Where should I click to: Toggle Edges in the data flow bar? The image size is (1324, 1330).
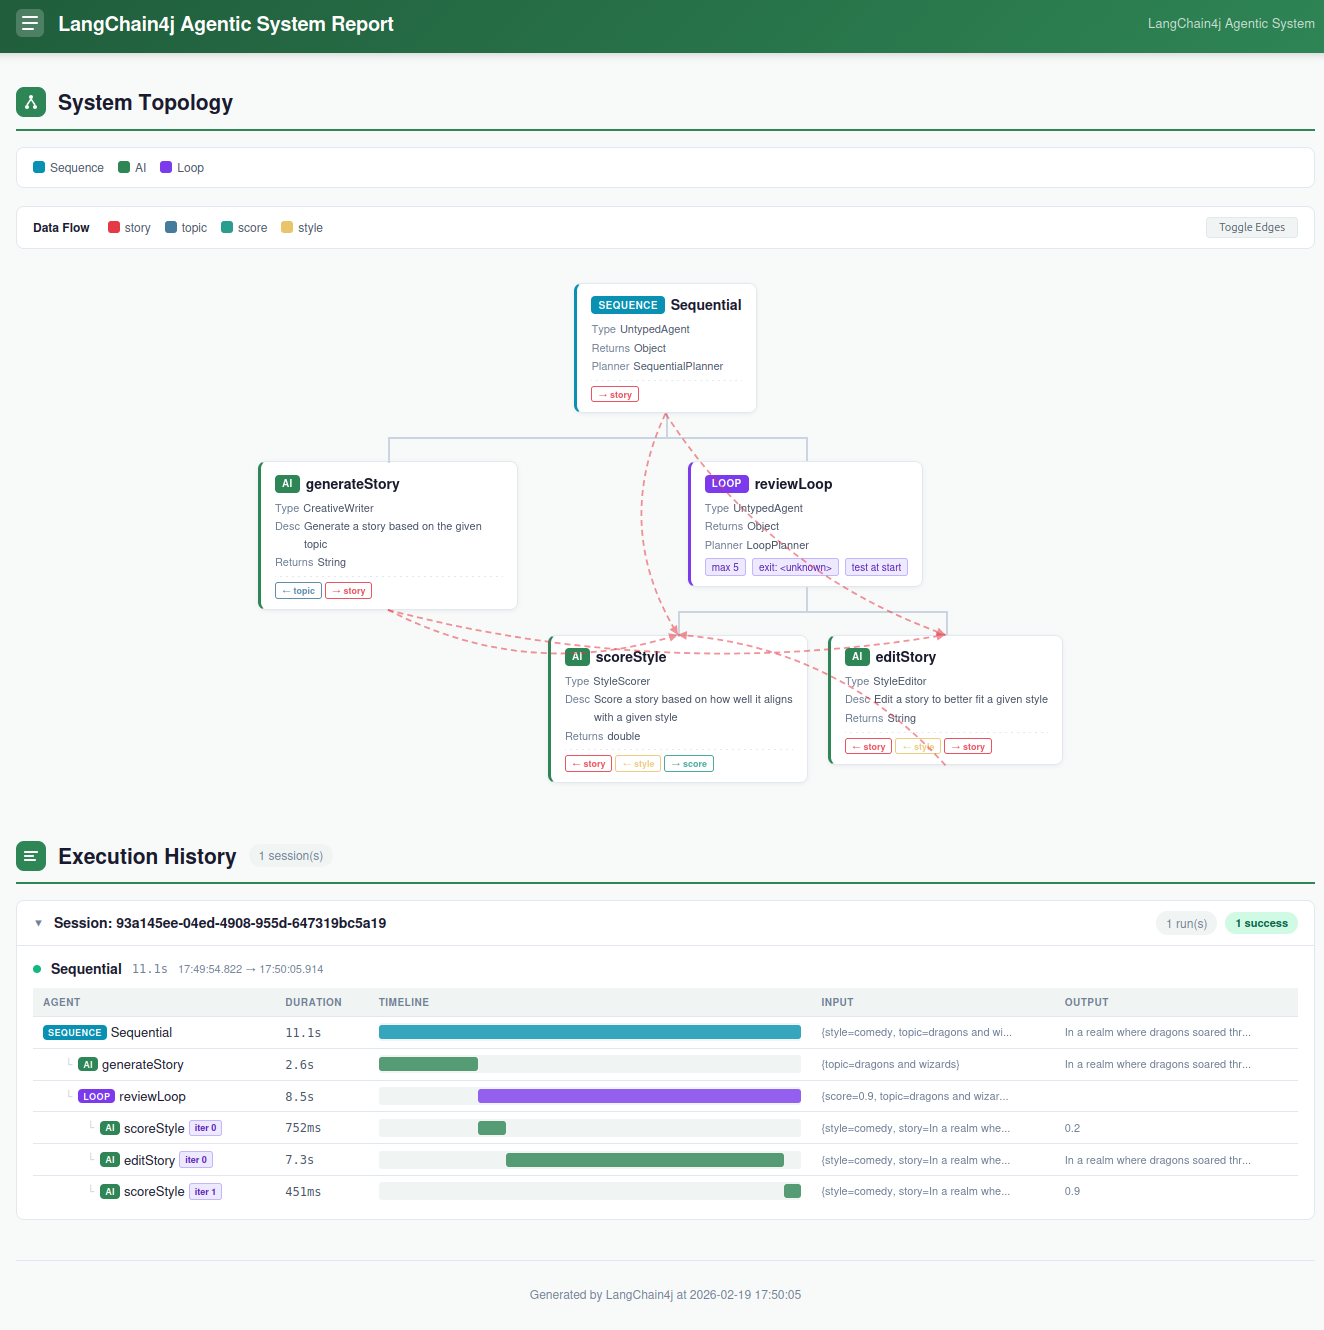1251,227
